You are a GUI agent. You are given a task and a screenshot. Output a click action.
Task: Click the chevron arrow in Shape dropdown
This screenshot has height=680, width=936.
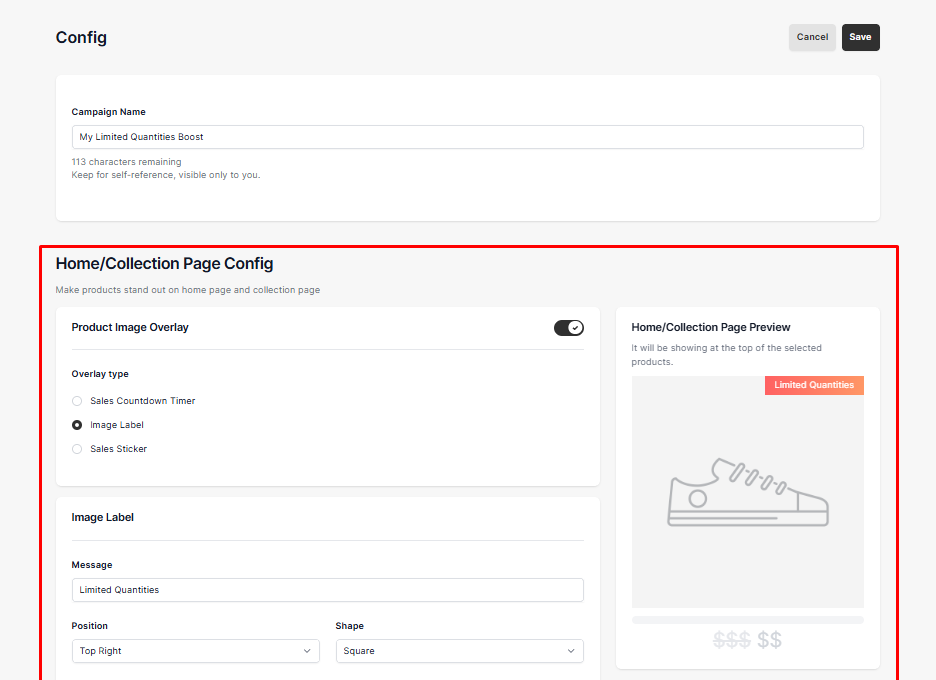[571, 651]
